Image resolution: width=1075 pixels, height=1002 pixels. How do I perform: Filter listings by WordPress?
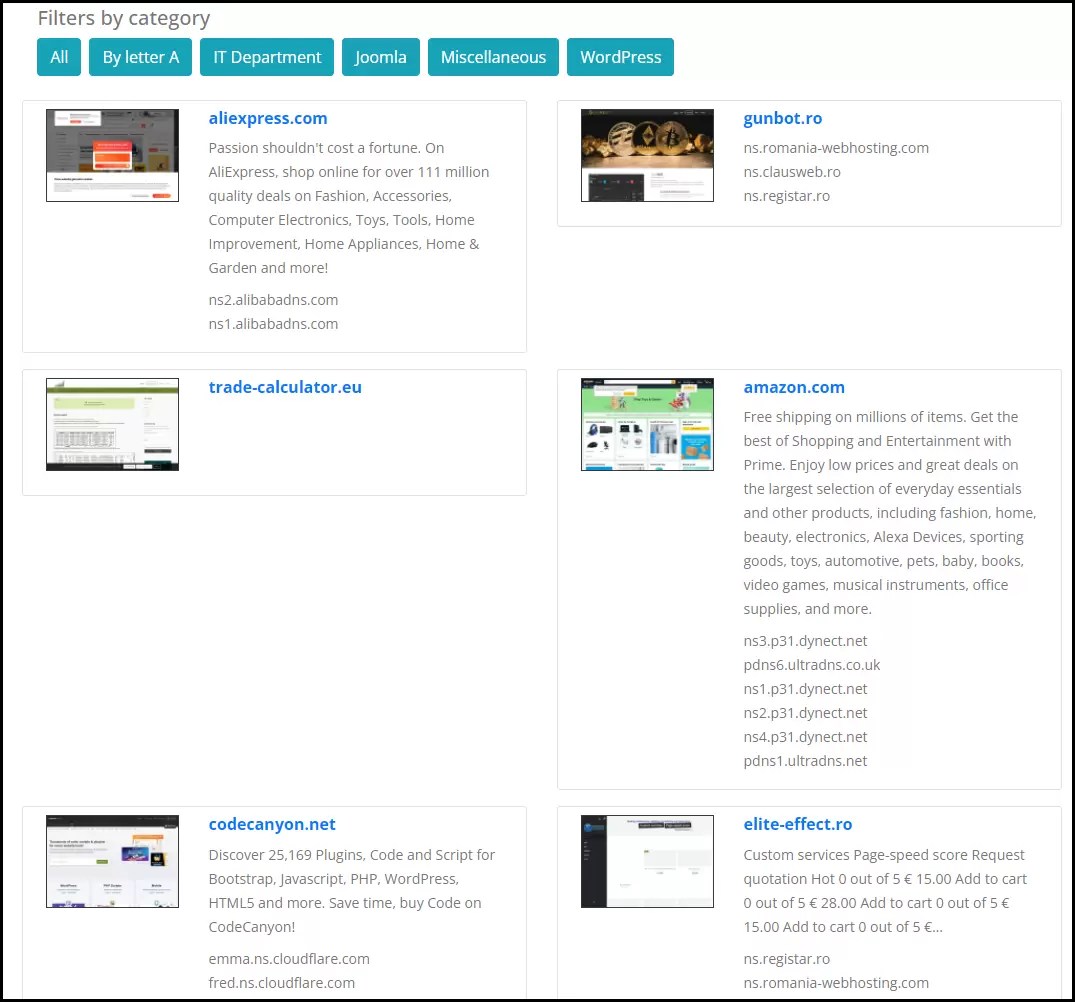pos(620,57)
